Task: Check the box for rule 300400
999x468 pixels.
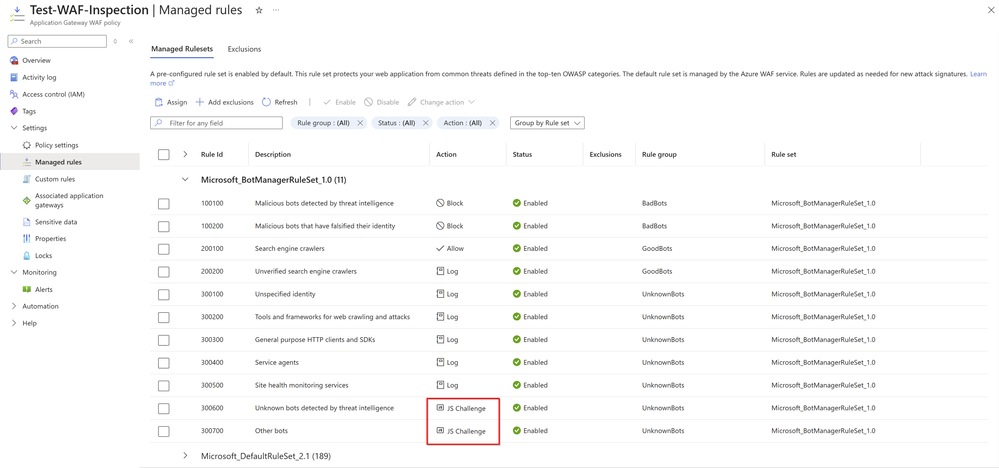Action: click(x=164, y=363)
